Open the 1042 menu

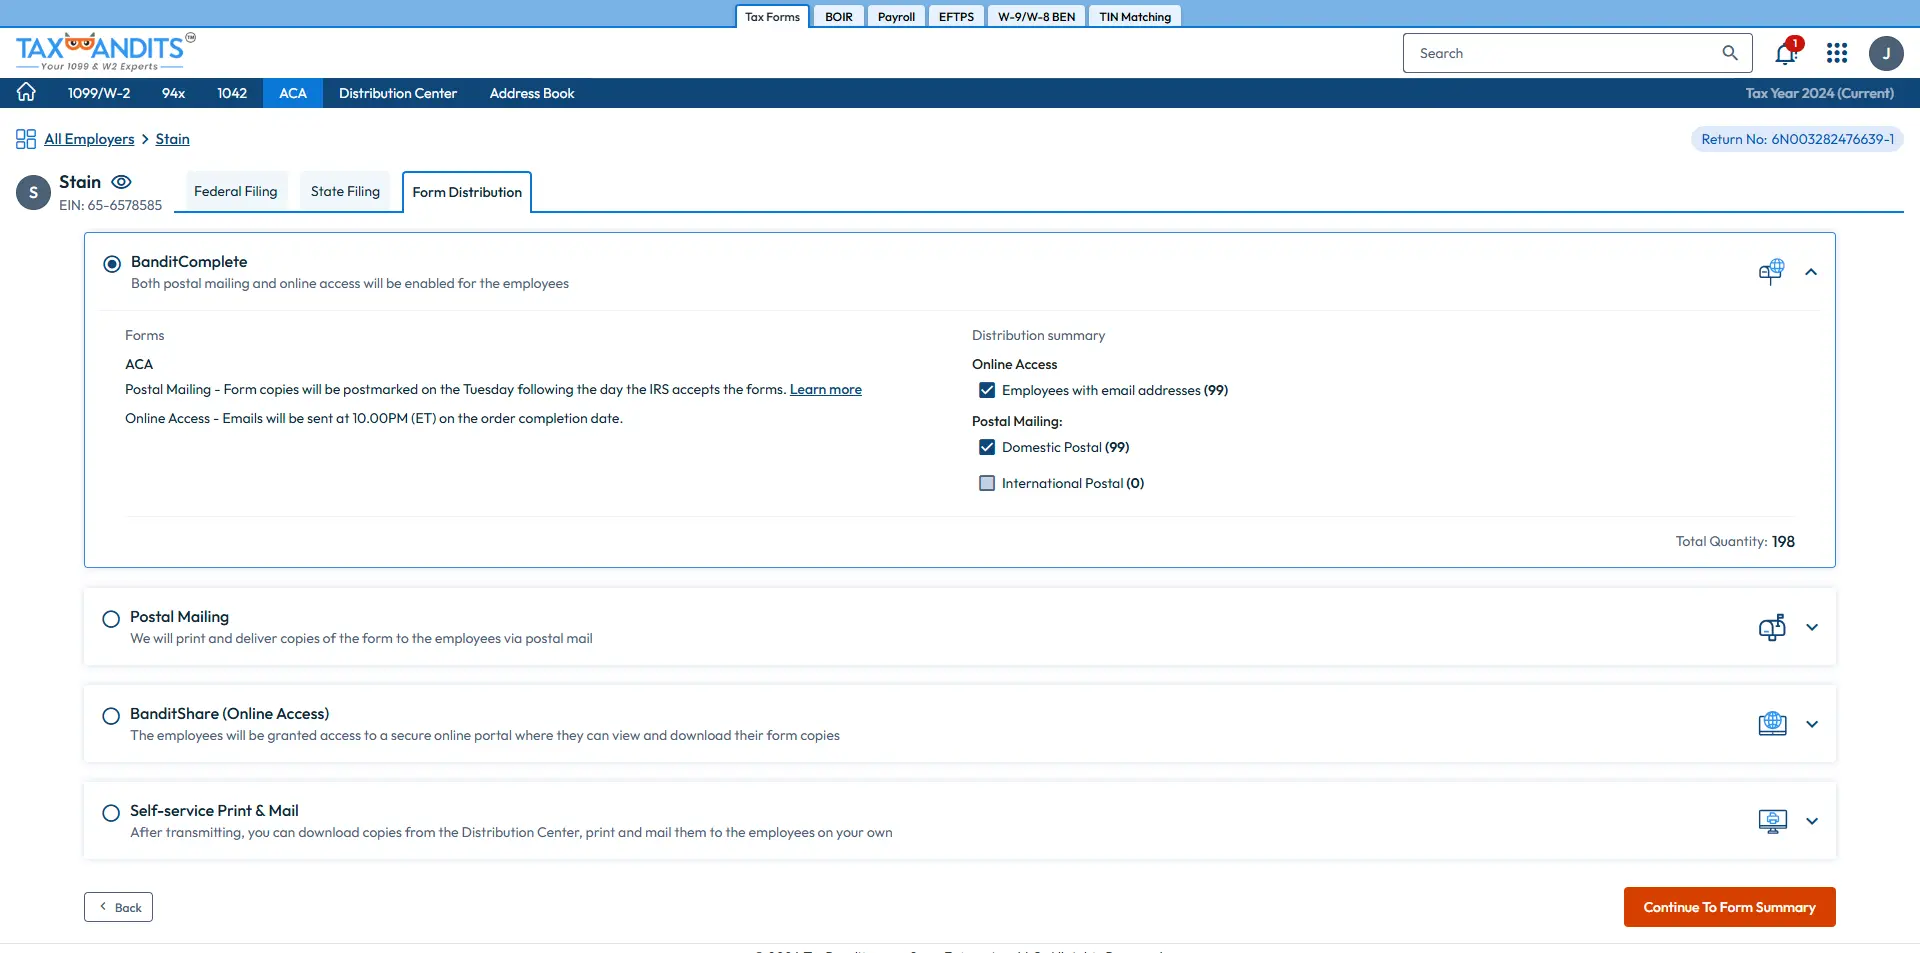(x=232, y=93)
